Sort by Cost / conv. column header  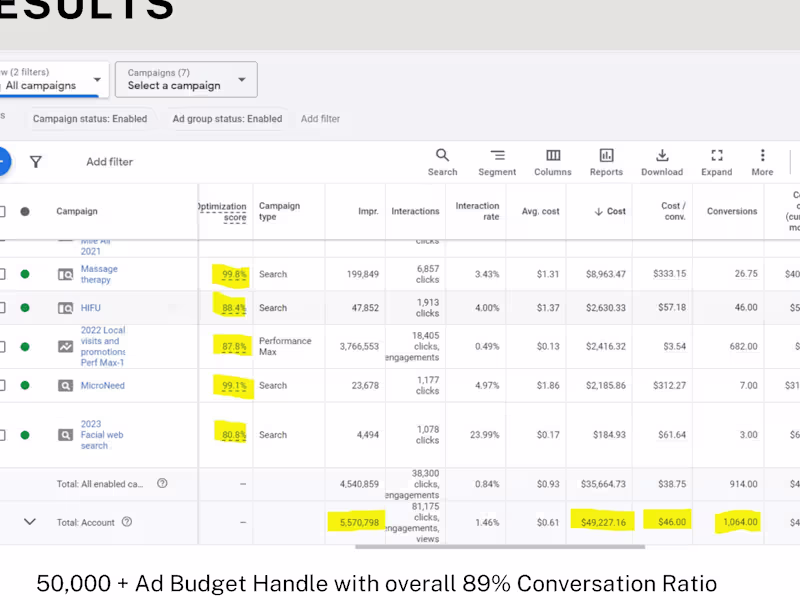coord(673,211)
